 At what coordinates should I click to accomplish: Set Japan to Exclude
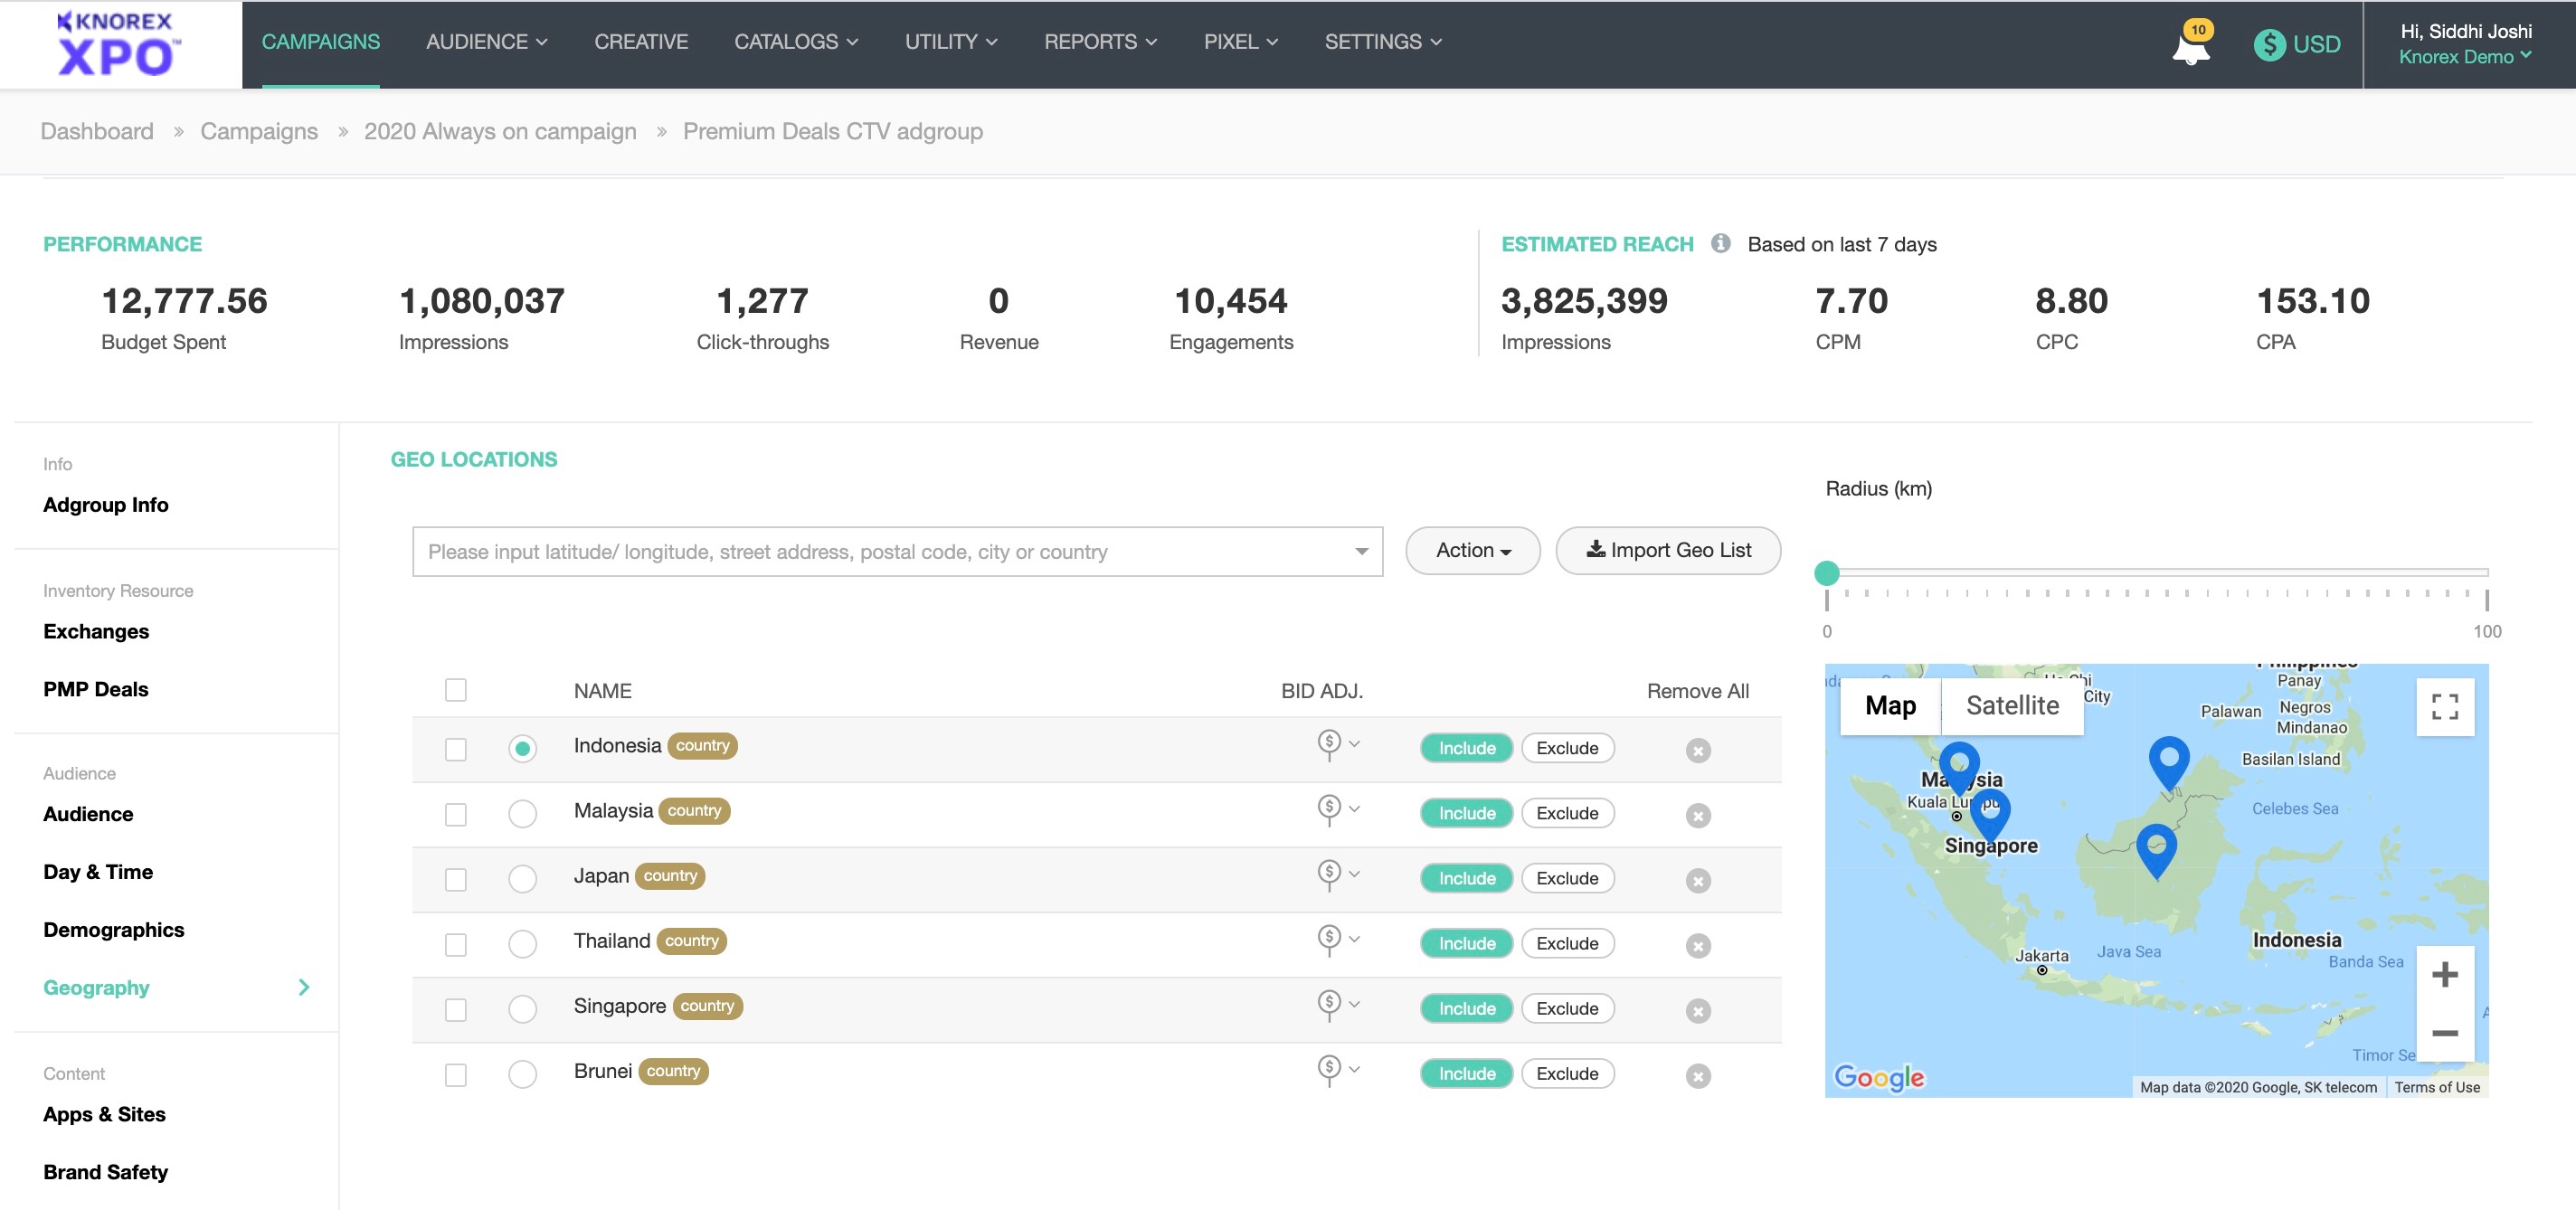coord(1567,878)
